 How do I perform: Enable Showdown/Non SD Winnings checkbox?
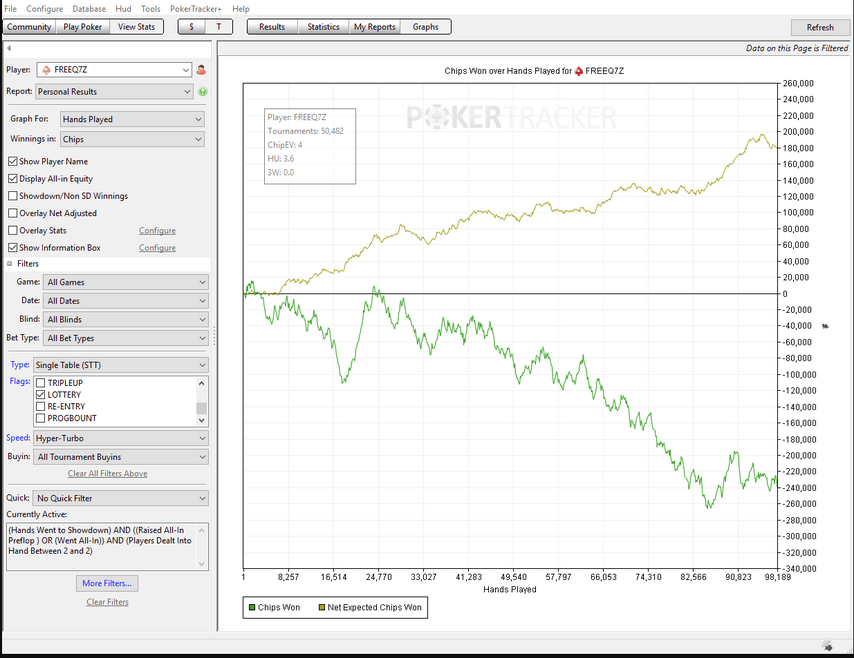pyautogui.click(x=13, y=196)
